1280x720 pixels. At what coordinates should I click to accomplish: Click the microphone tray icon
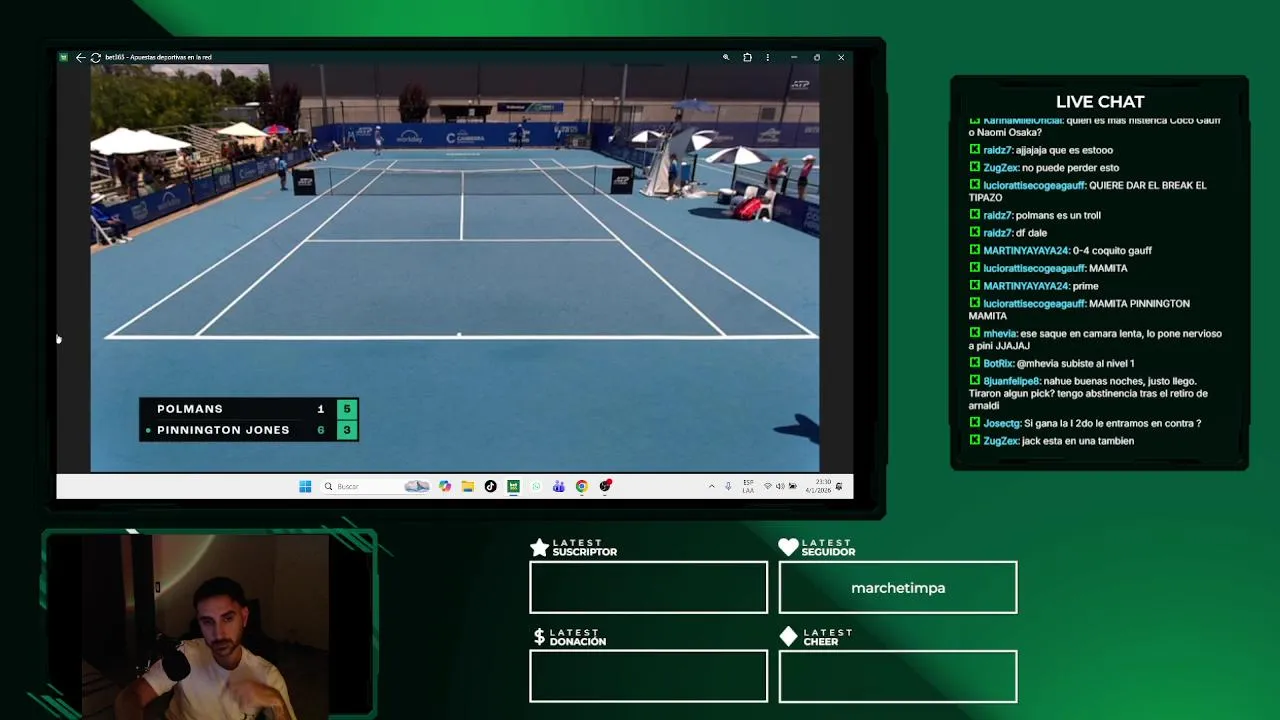click(x=728, y=486)
